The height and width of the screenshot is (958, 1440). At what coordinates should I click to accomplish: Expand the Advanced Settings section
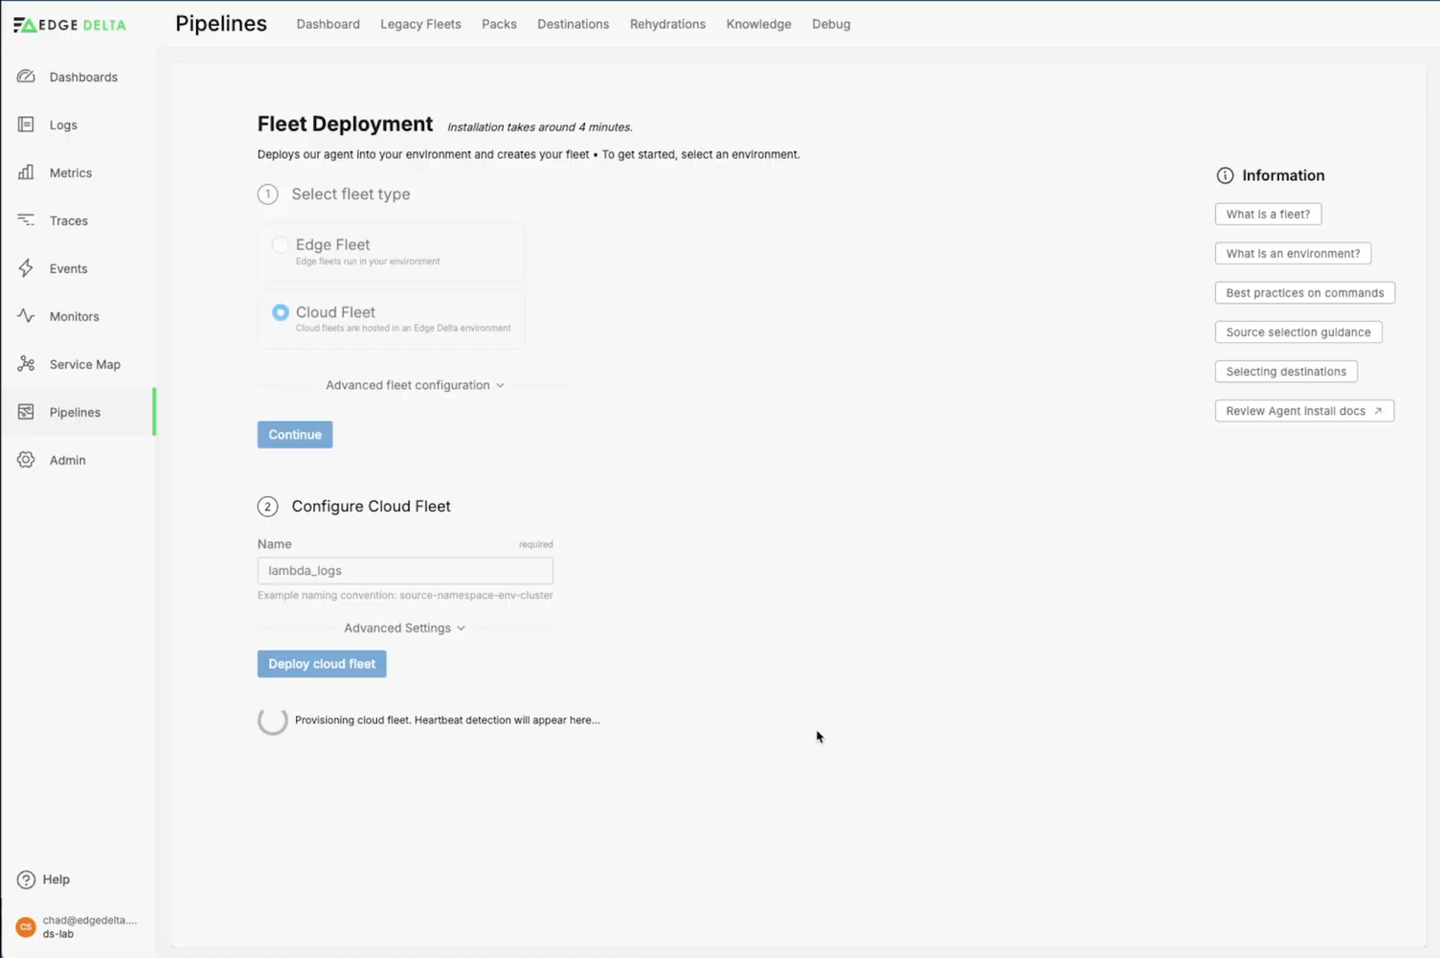[404, 628]
